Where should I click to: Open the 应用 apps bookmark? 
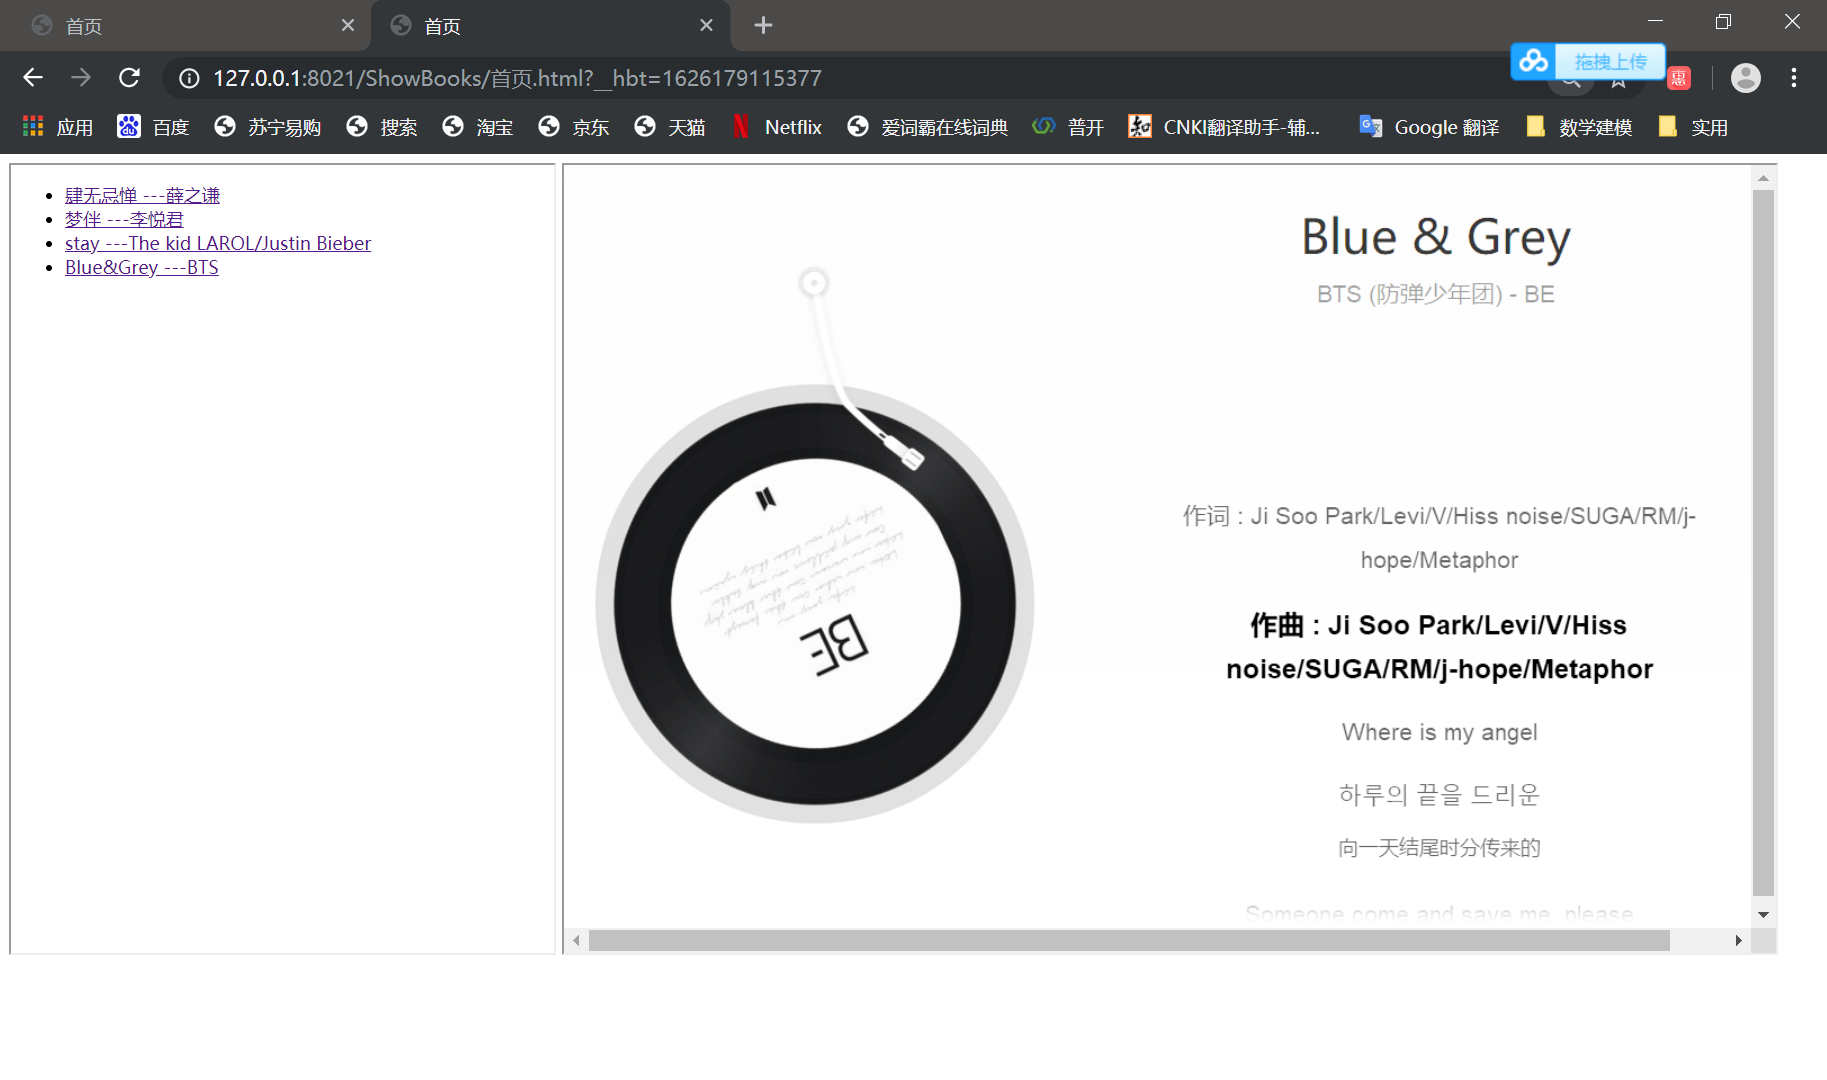58,127
